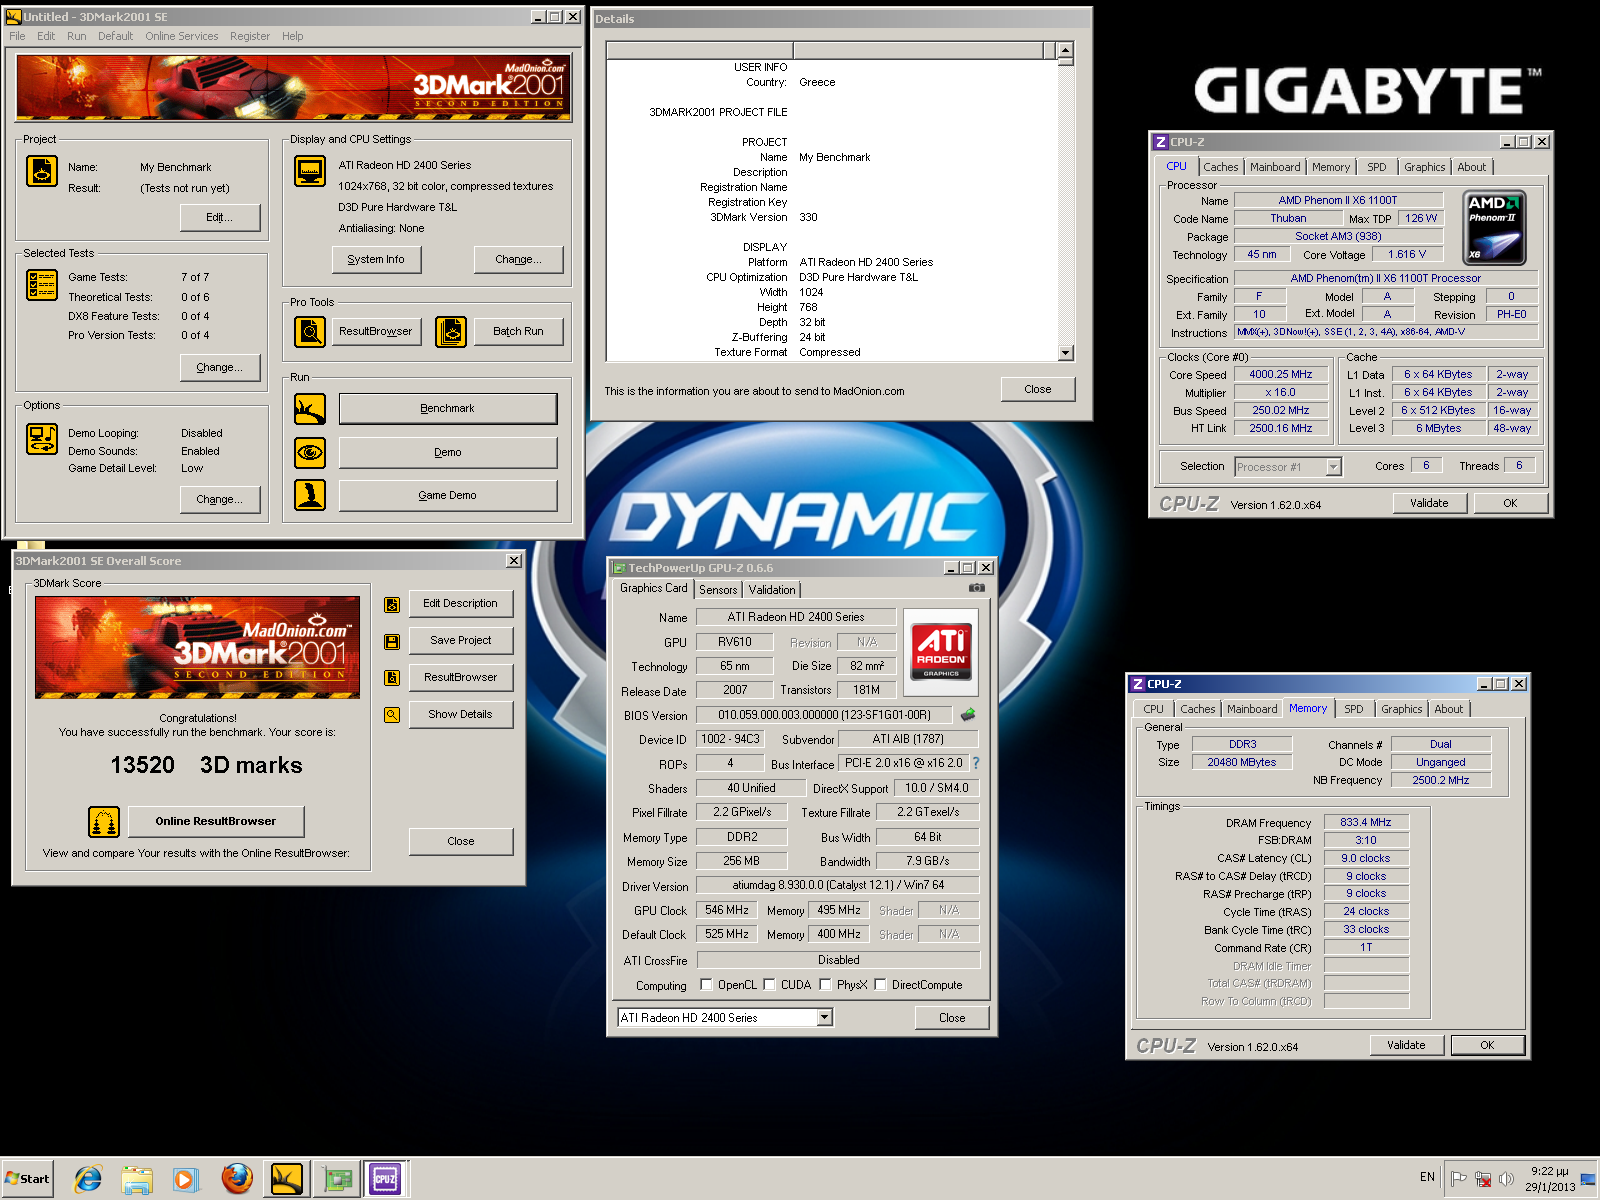Click the Details list scroll down arrow
The image size is (1600, 1200).
click(x=1066, y=353)
